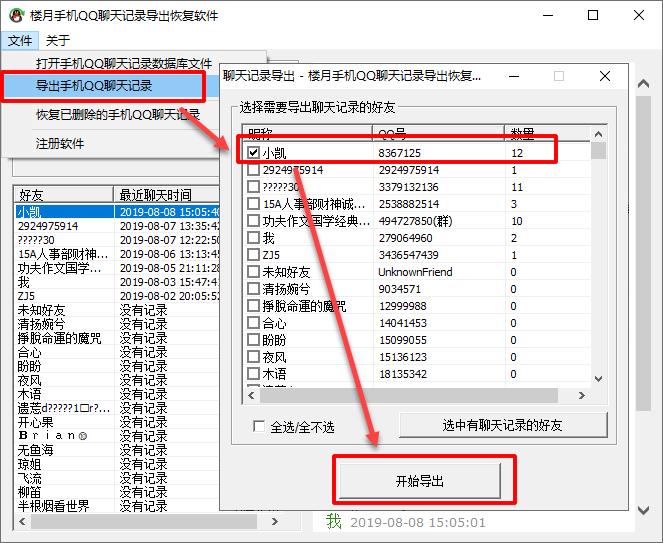
Task: Click main window right scrollbar thumb
Action: tap(644, 253)
